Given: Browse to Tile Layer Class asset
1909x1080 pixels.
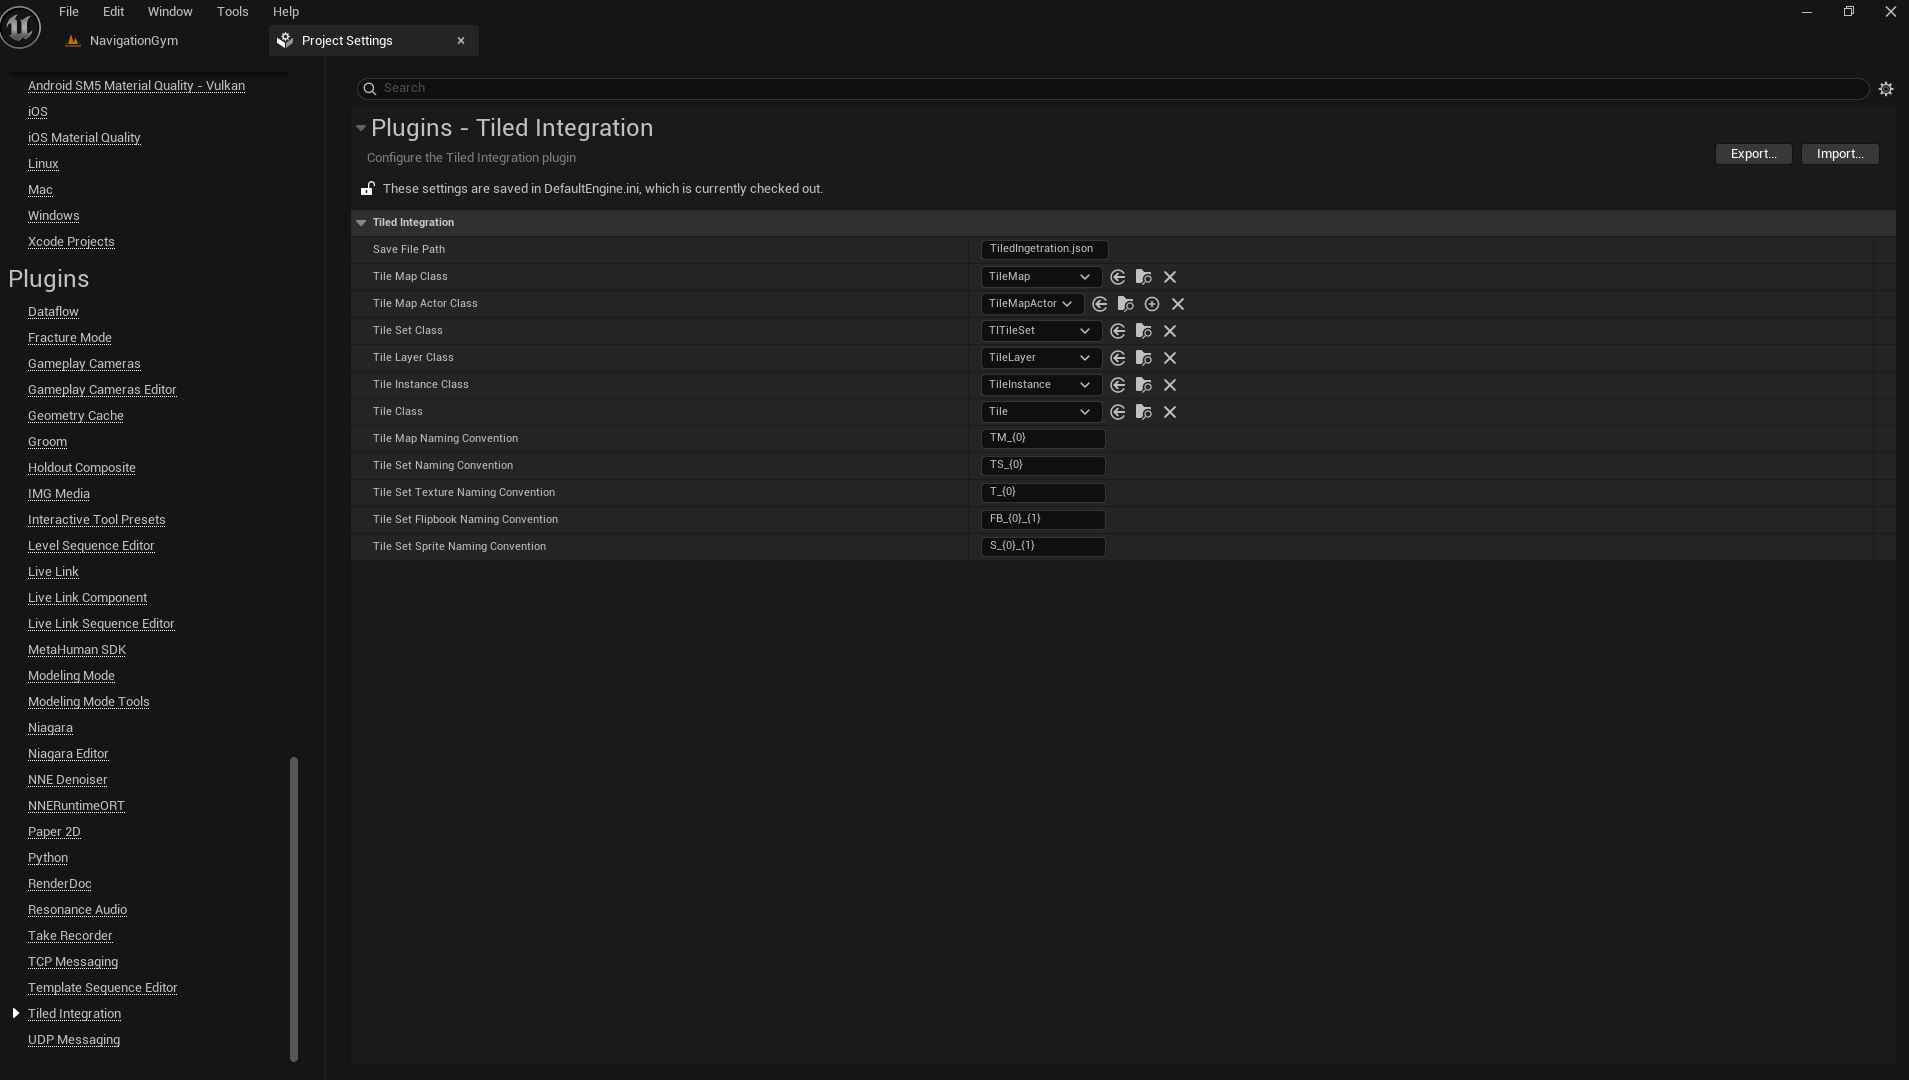Looking at the screenshot, I should tap(1144, 358).
